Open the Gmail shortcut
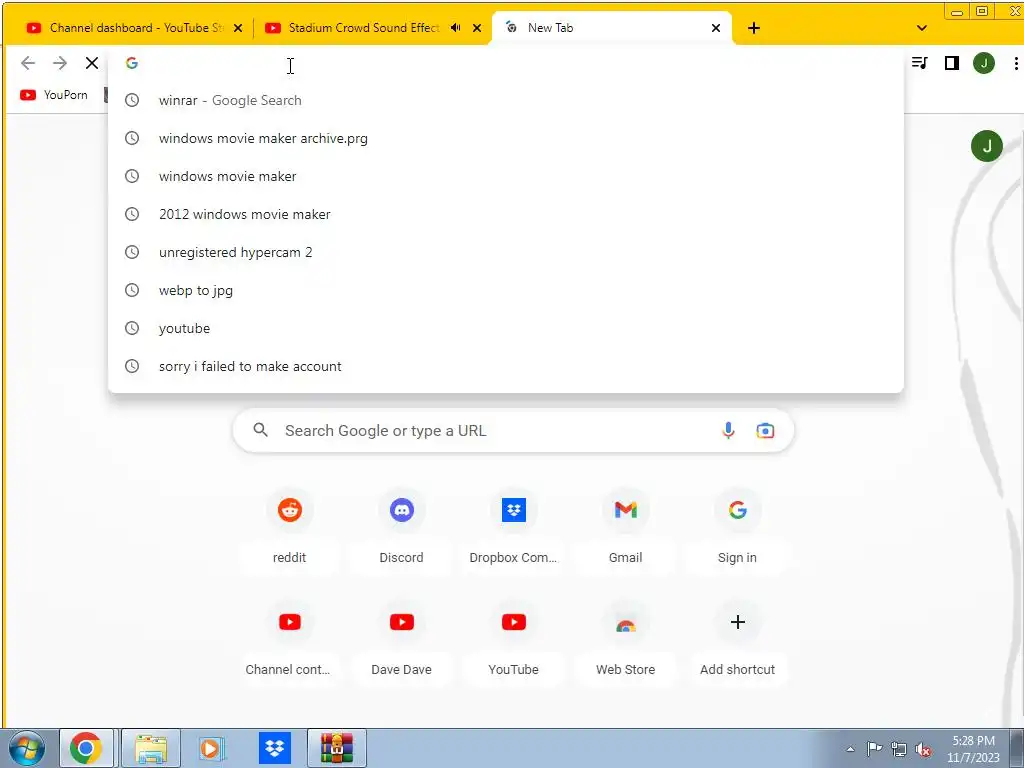The width and height of the screenshot is (1024, 768). (x=626, y=528)
